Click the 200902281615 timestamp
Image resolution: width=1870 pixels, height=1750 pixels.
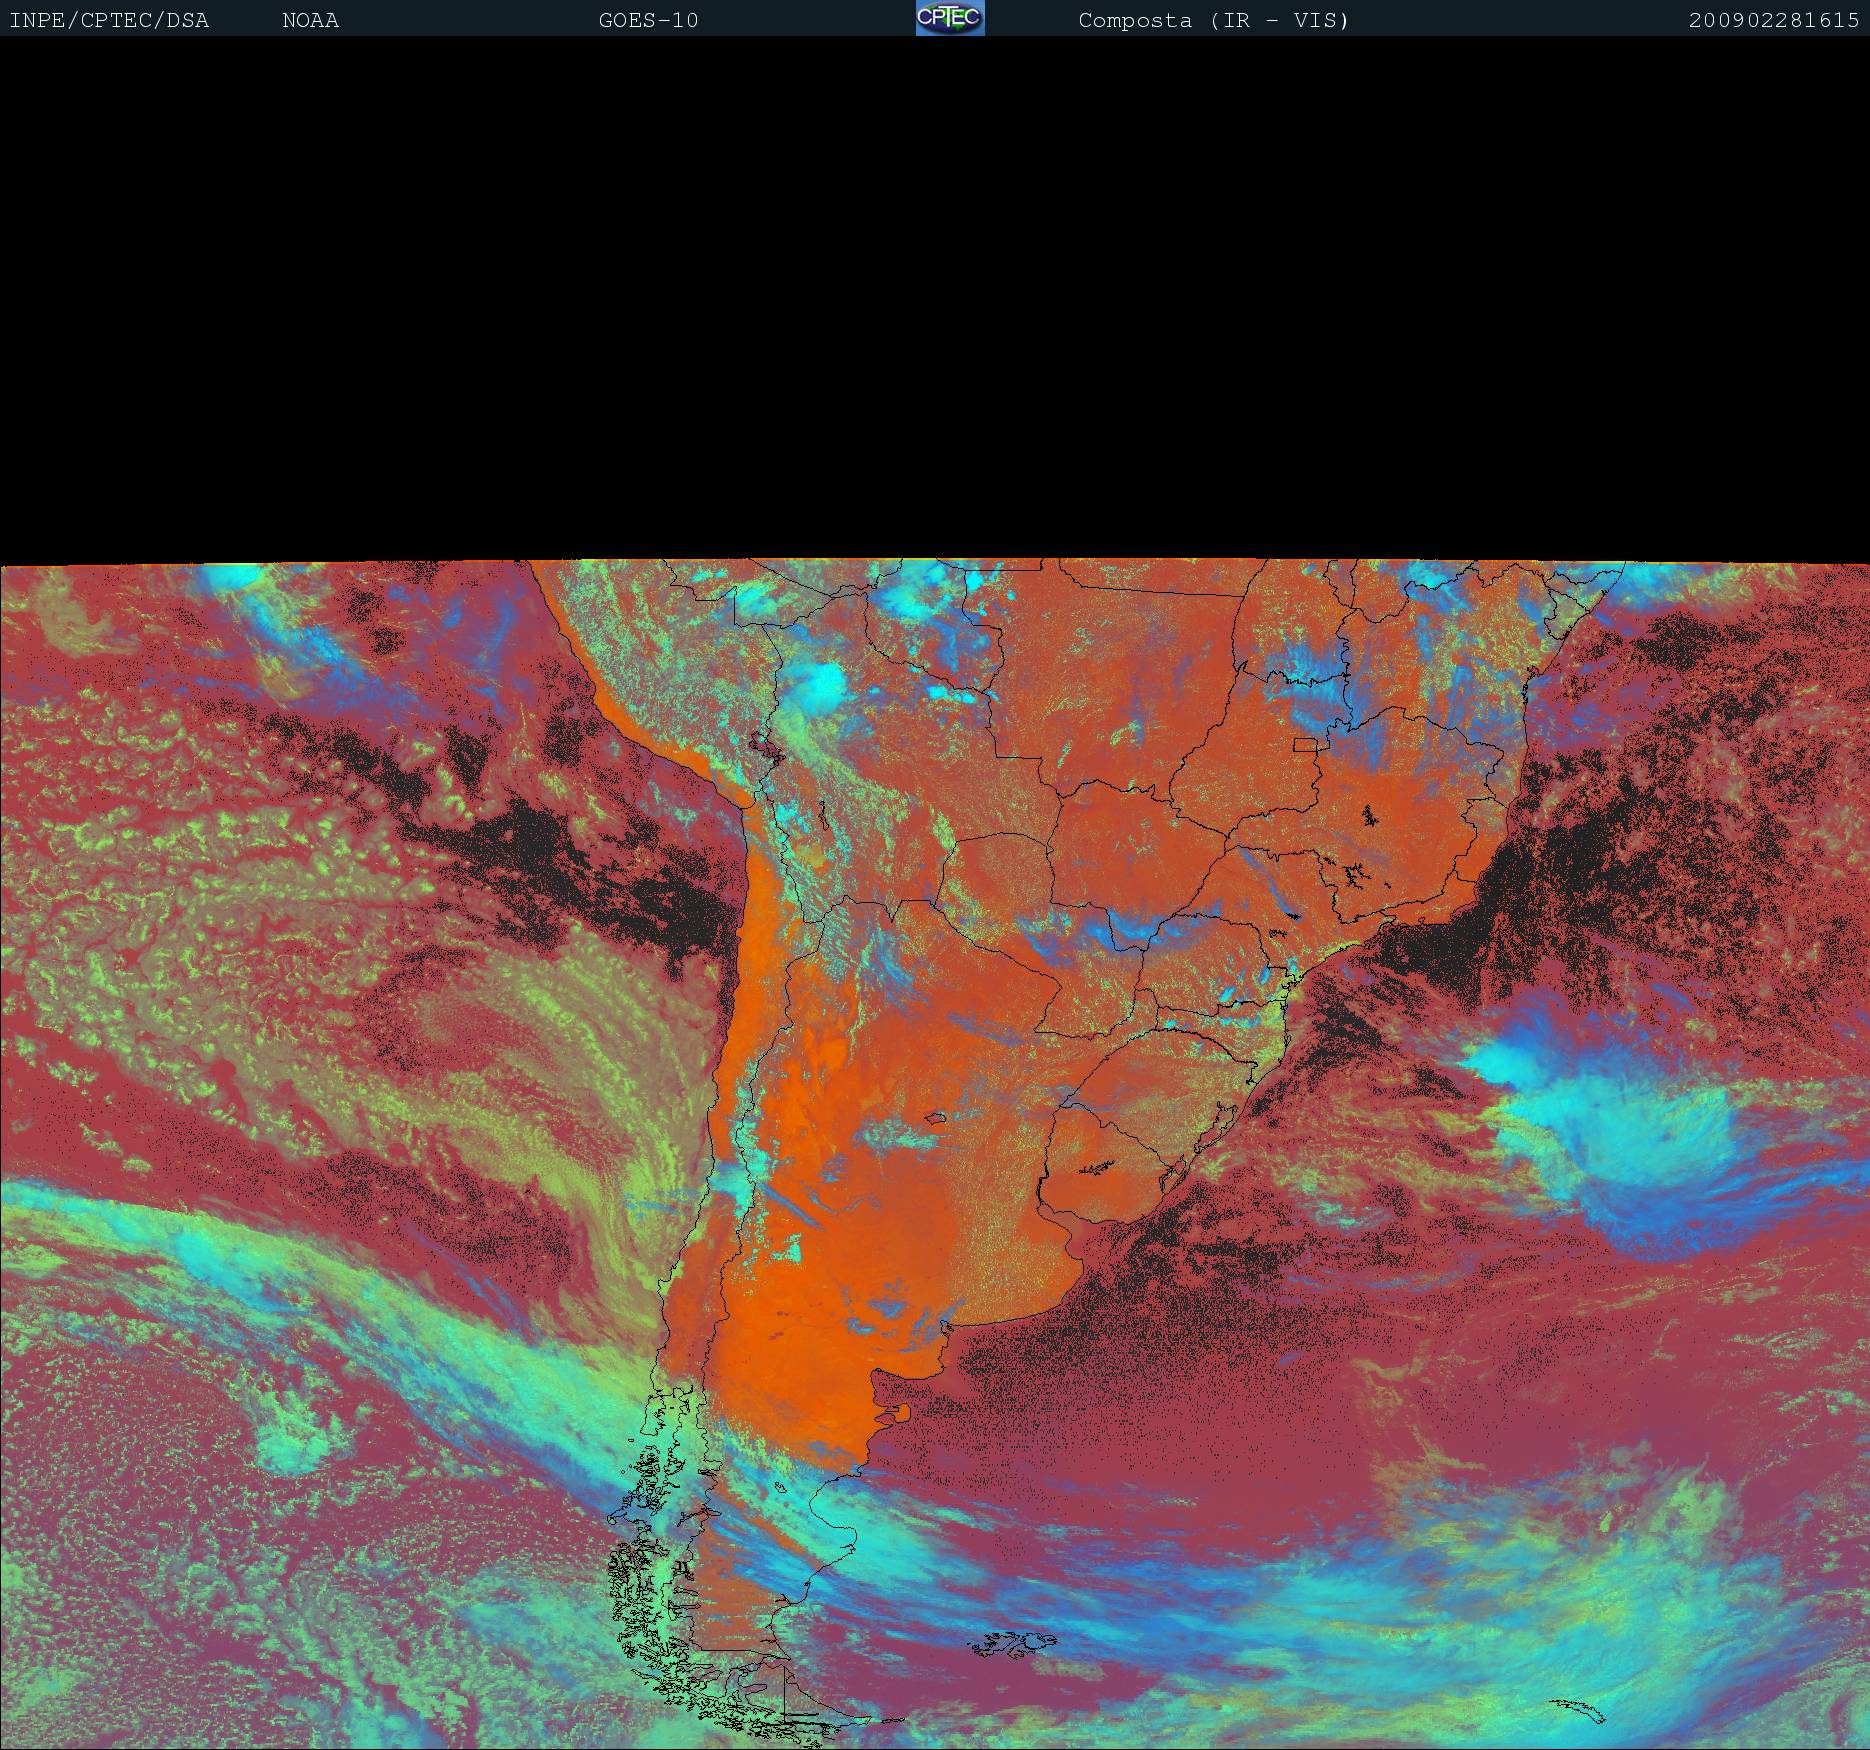tap(1774, 20)
